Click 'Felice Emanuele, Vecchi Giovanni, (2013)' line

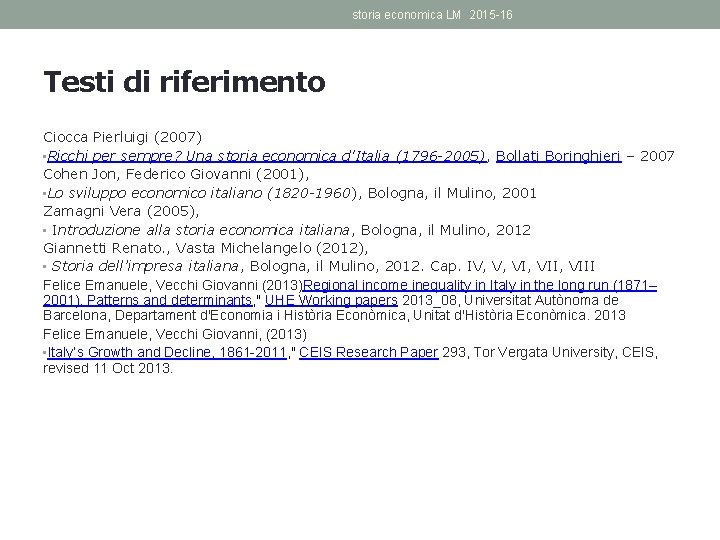click(175, 334)
